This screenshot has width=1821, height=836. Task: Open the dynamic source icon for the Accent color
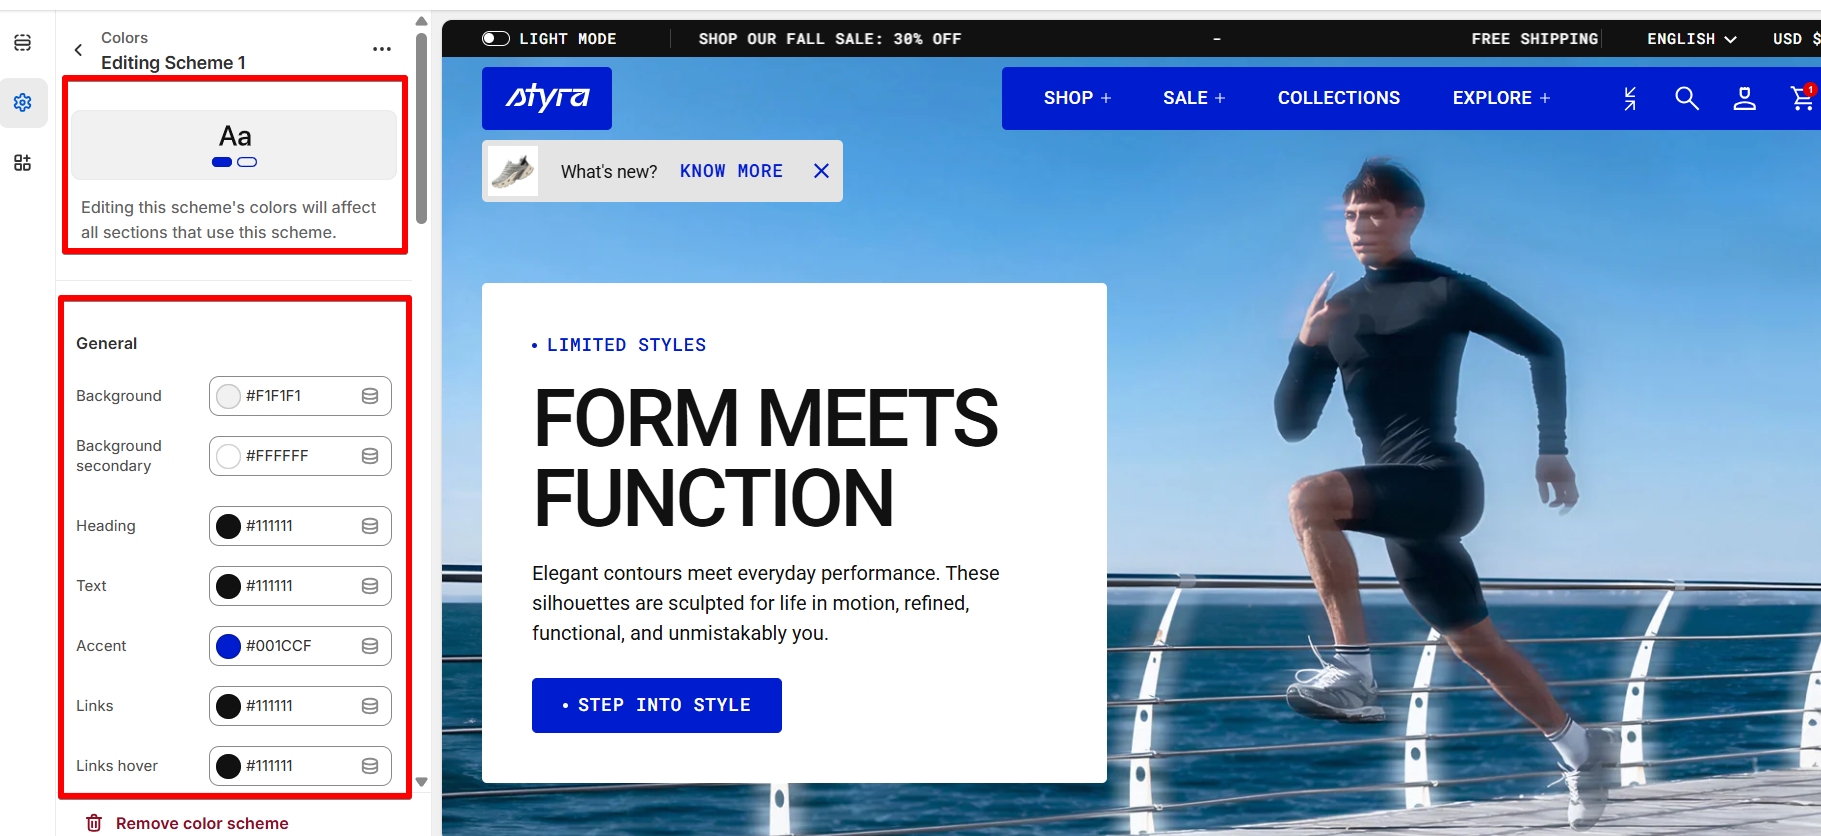(x=370, y=646)
